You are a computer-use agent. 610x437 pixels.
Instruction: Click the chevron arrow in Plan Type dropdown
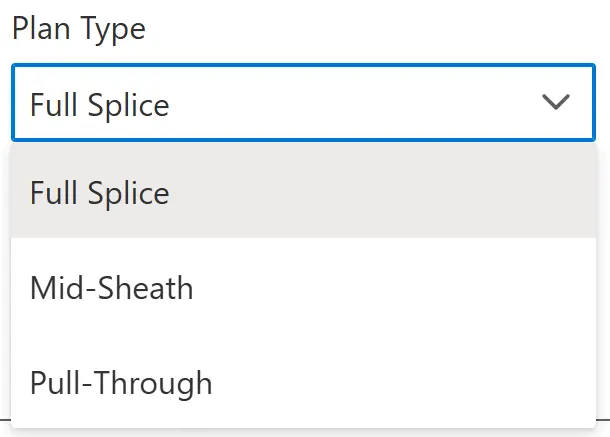coord(555,103)
